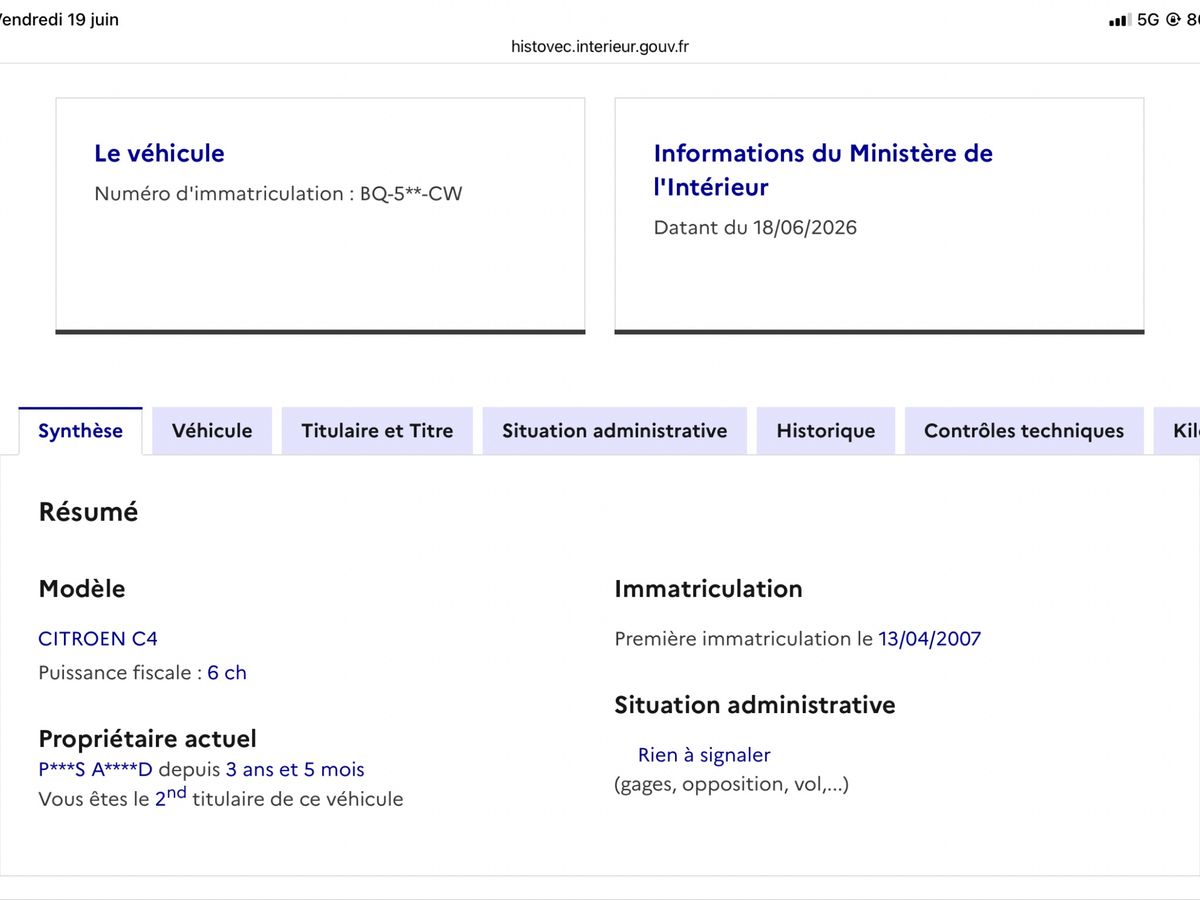
Task: Go to the Historique tab
Action: (826, 431)
